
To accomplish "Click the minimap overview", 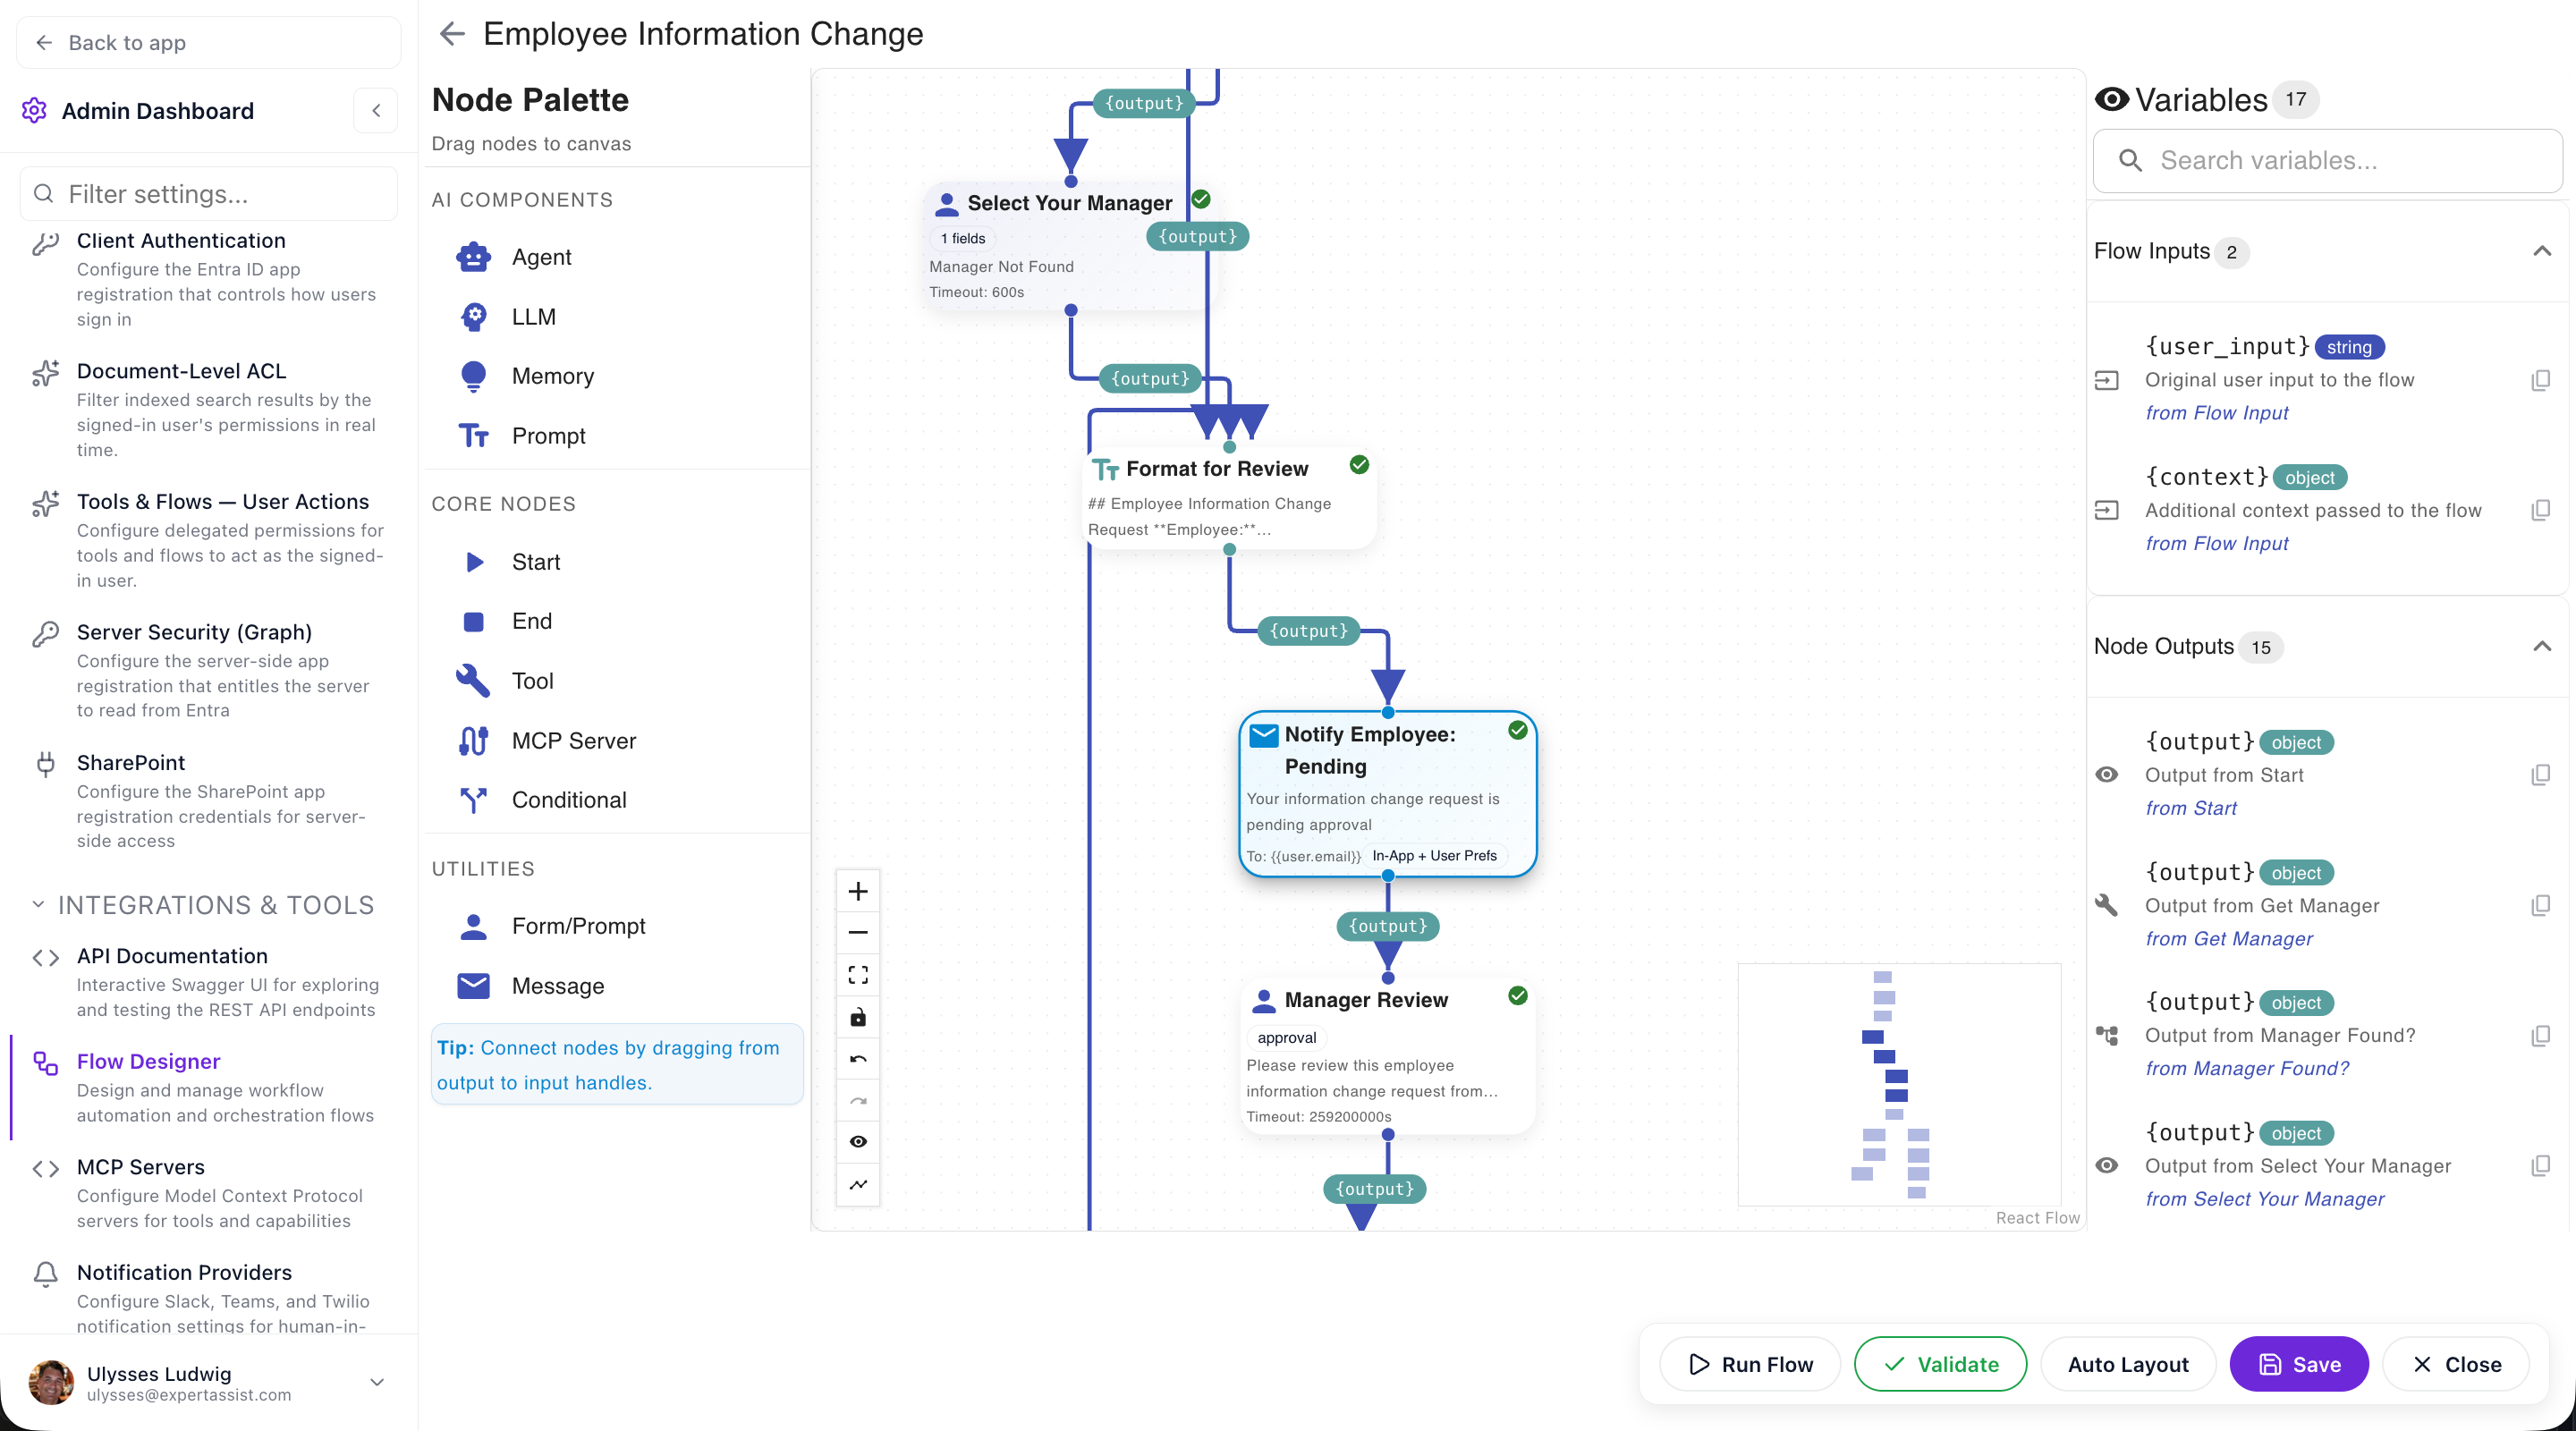I will [x=1899, y=1085].
